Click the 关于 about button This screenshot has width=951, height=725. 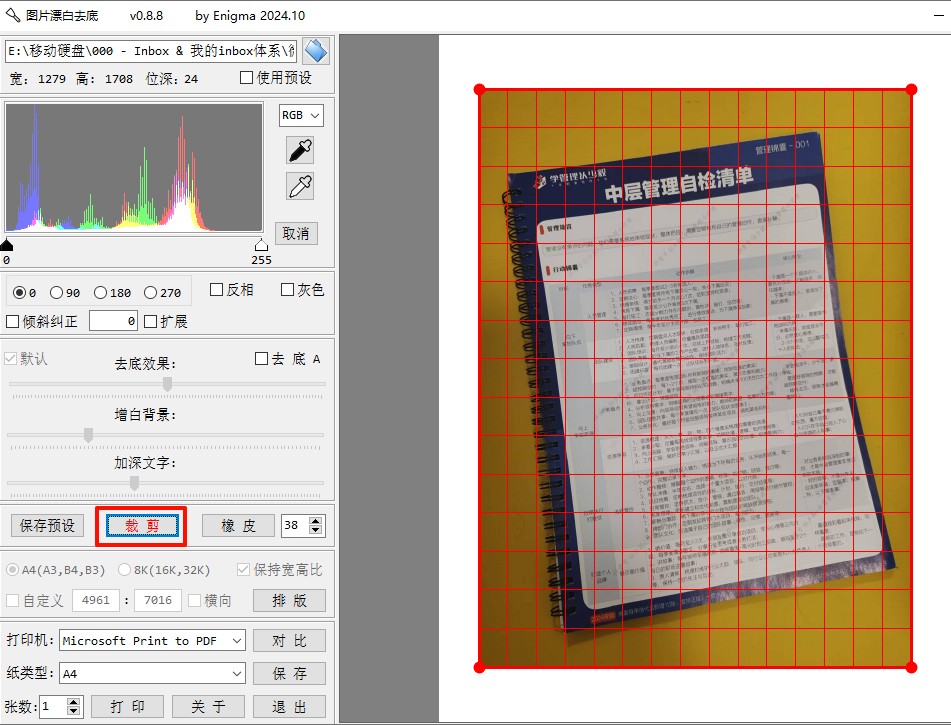coord(209,707)
